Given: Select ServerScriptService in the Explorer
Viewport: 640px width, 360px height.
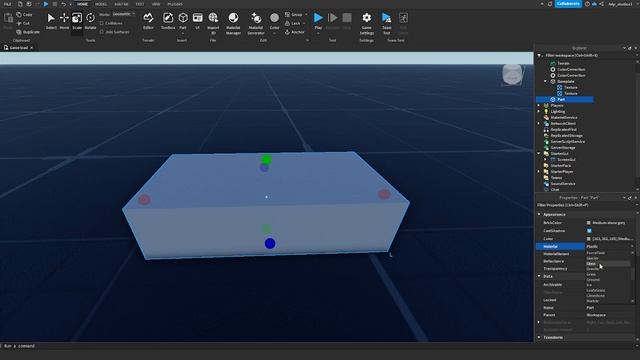Looking at the screenshot, I should [x=568, y=142].
